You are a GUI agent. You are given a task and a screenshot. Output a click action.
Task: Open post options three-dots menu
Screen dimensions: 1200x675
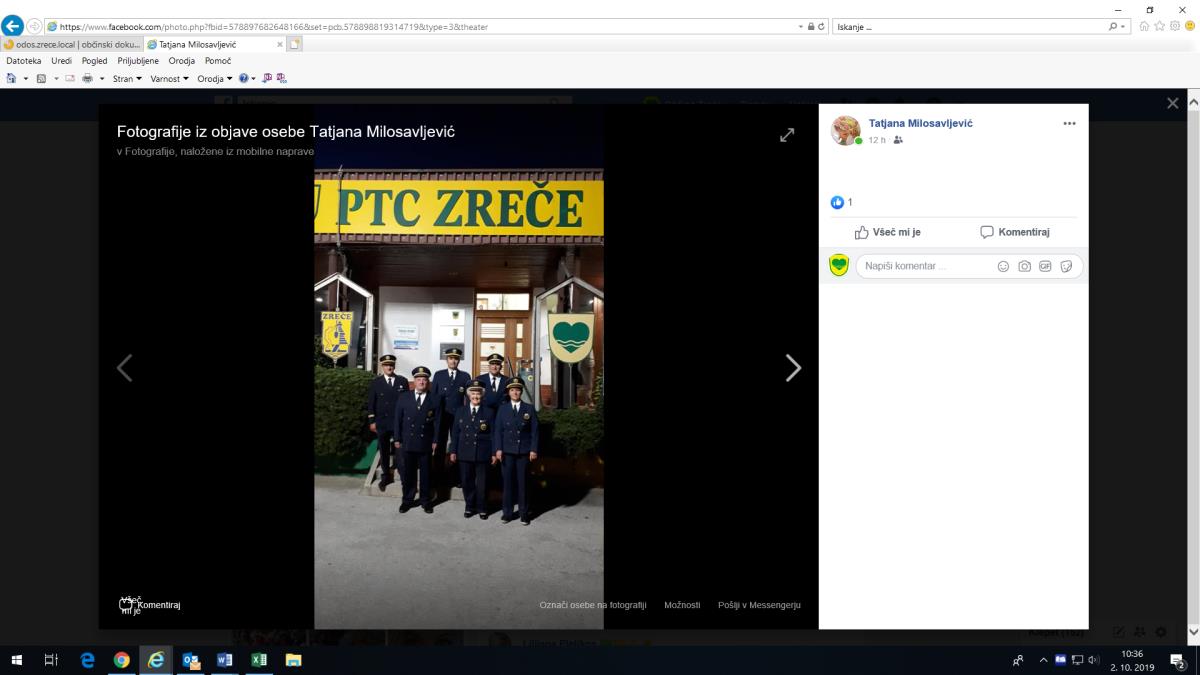click(x=1069, y=123)
